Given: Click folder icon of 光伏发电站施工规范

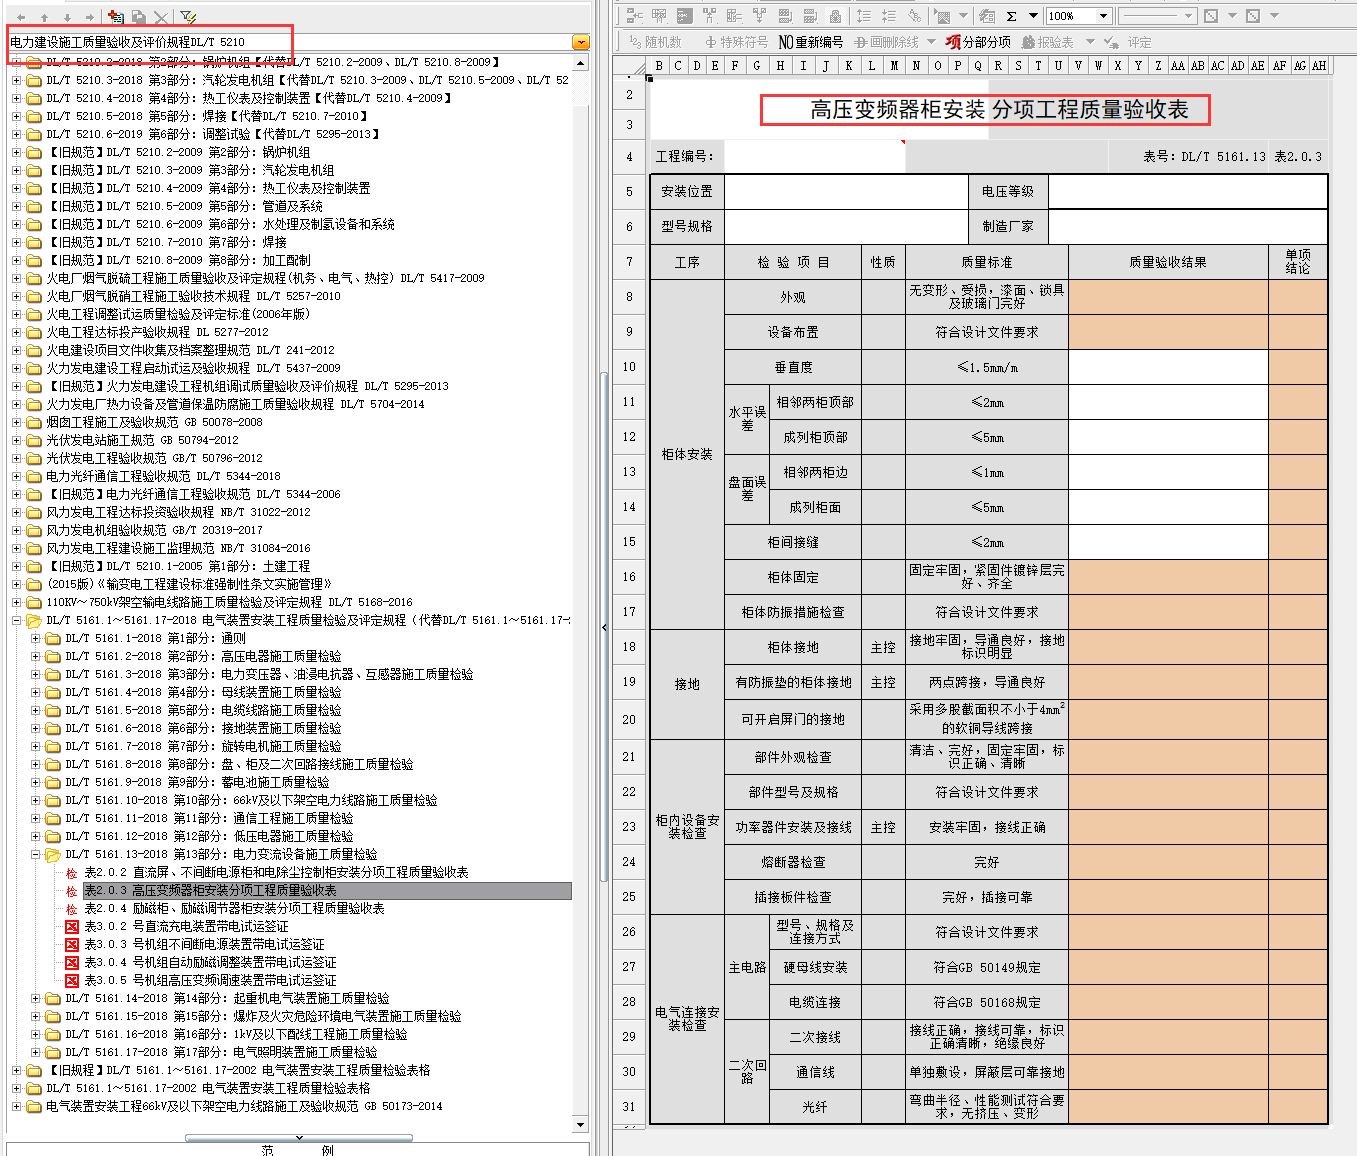Looking at the screenshot, I should (x=34, y=440).
